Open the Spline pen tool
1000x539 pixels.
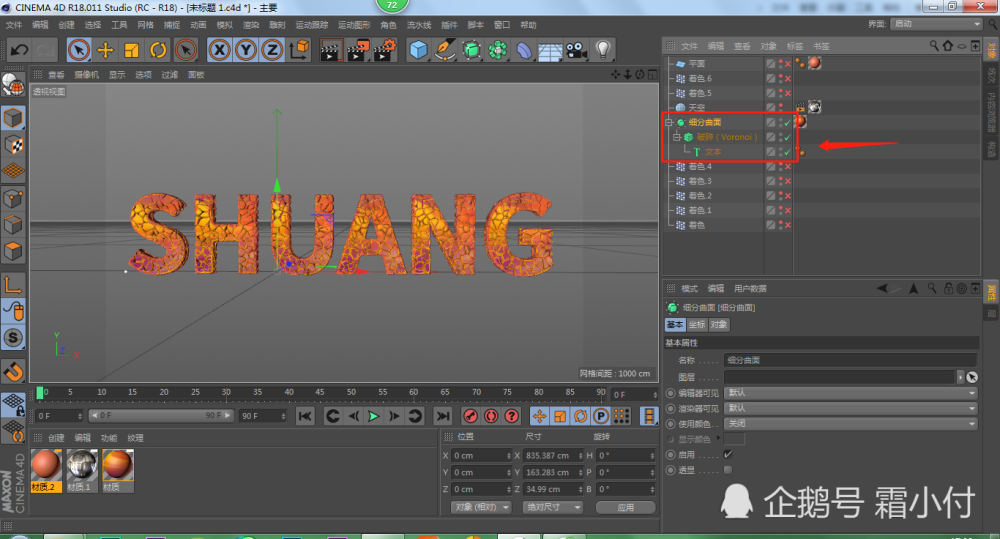[x=445, y=50]
